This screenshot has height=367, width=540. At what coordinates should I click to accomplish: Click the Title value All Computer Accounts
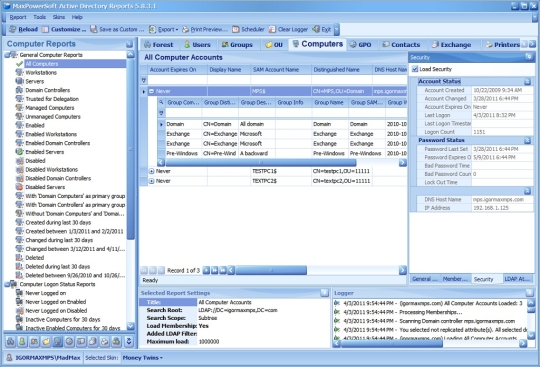coord(225,302)
